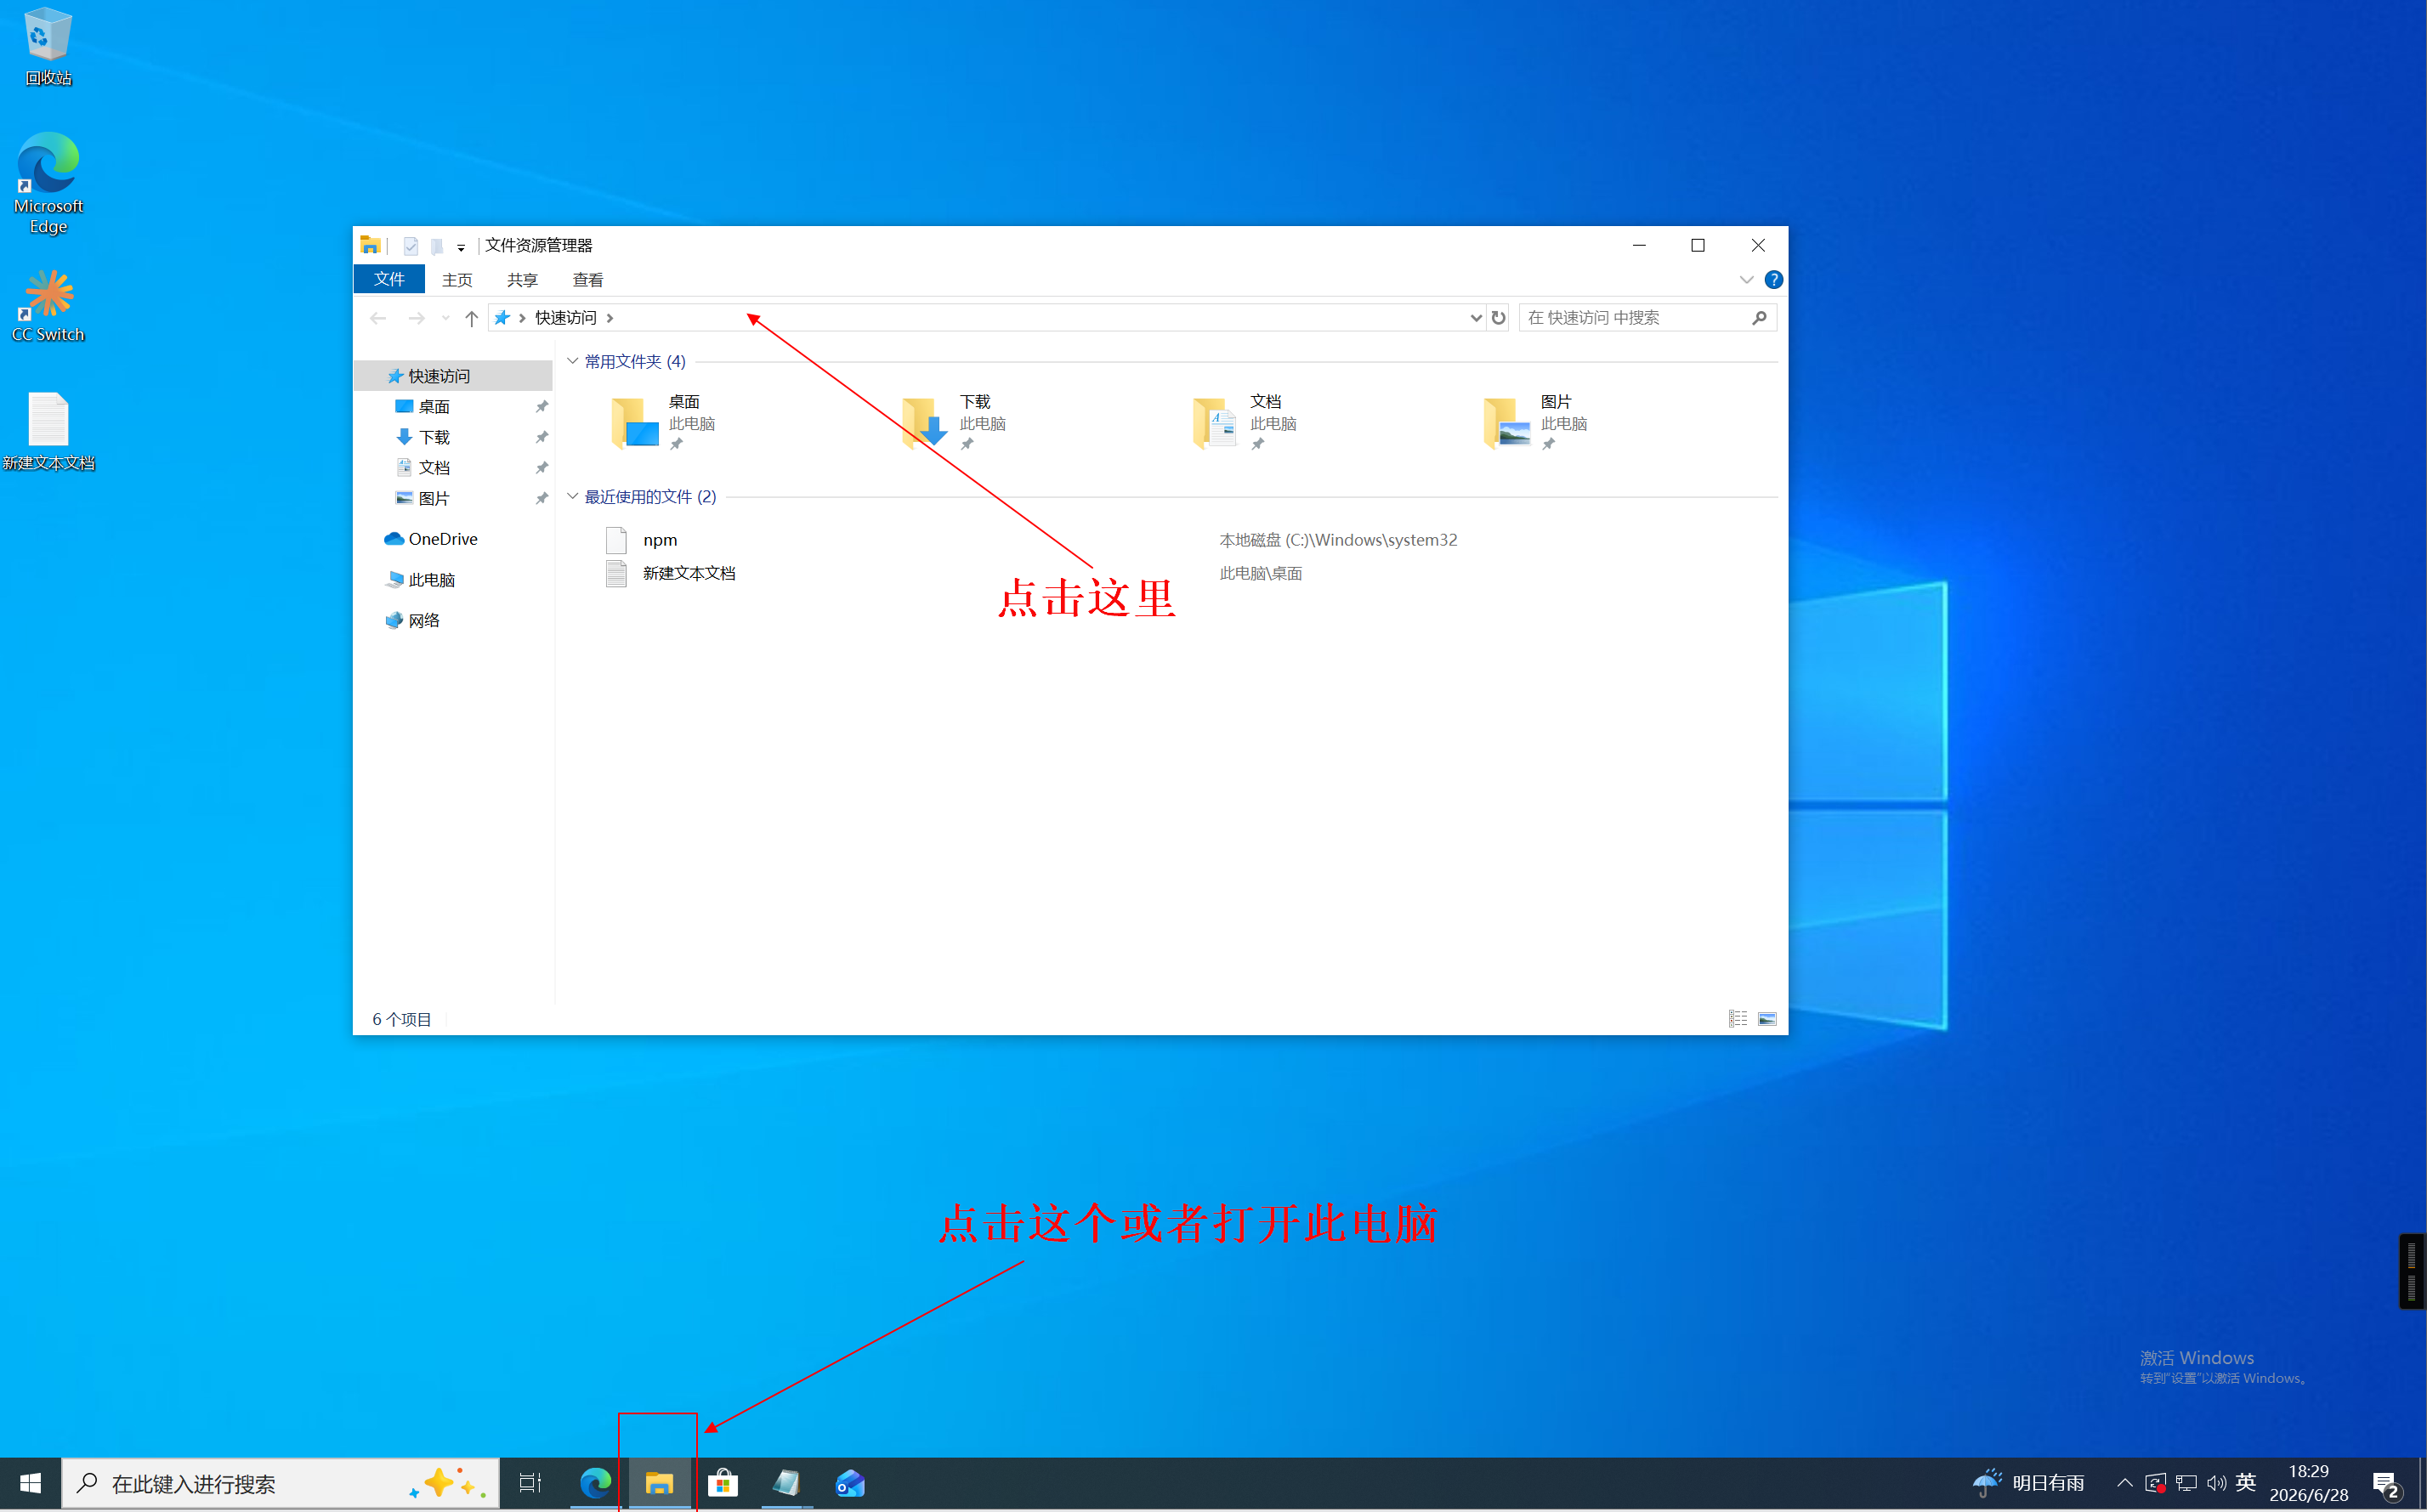Click the taskbar search box
The height and width of the screenshot is (1512, 2427).
281,1484
